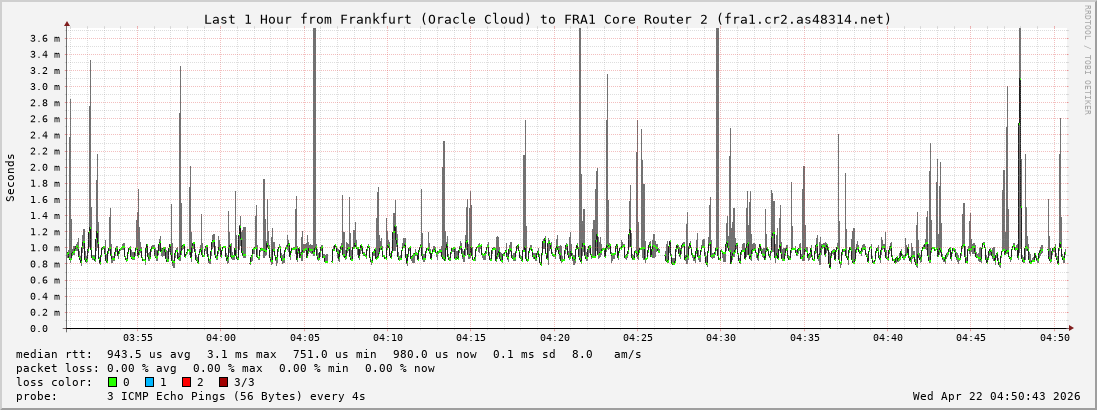Click the graph title mentioning fra1.cr2.as48314.net

click(x=547, y=19)
